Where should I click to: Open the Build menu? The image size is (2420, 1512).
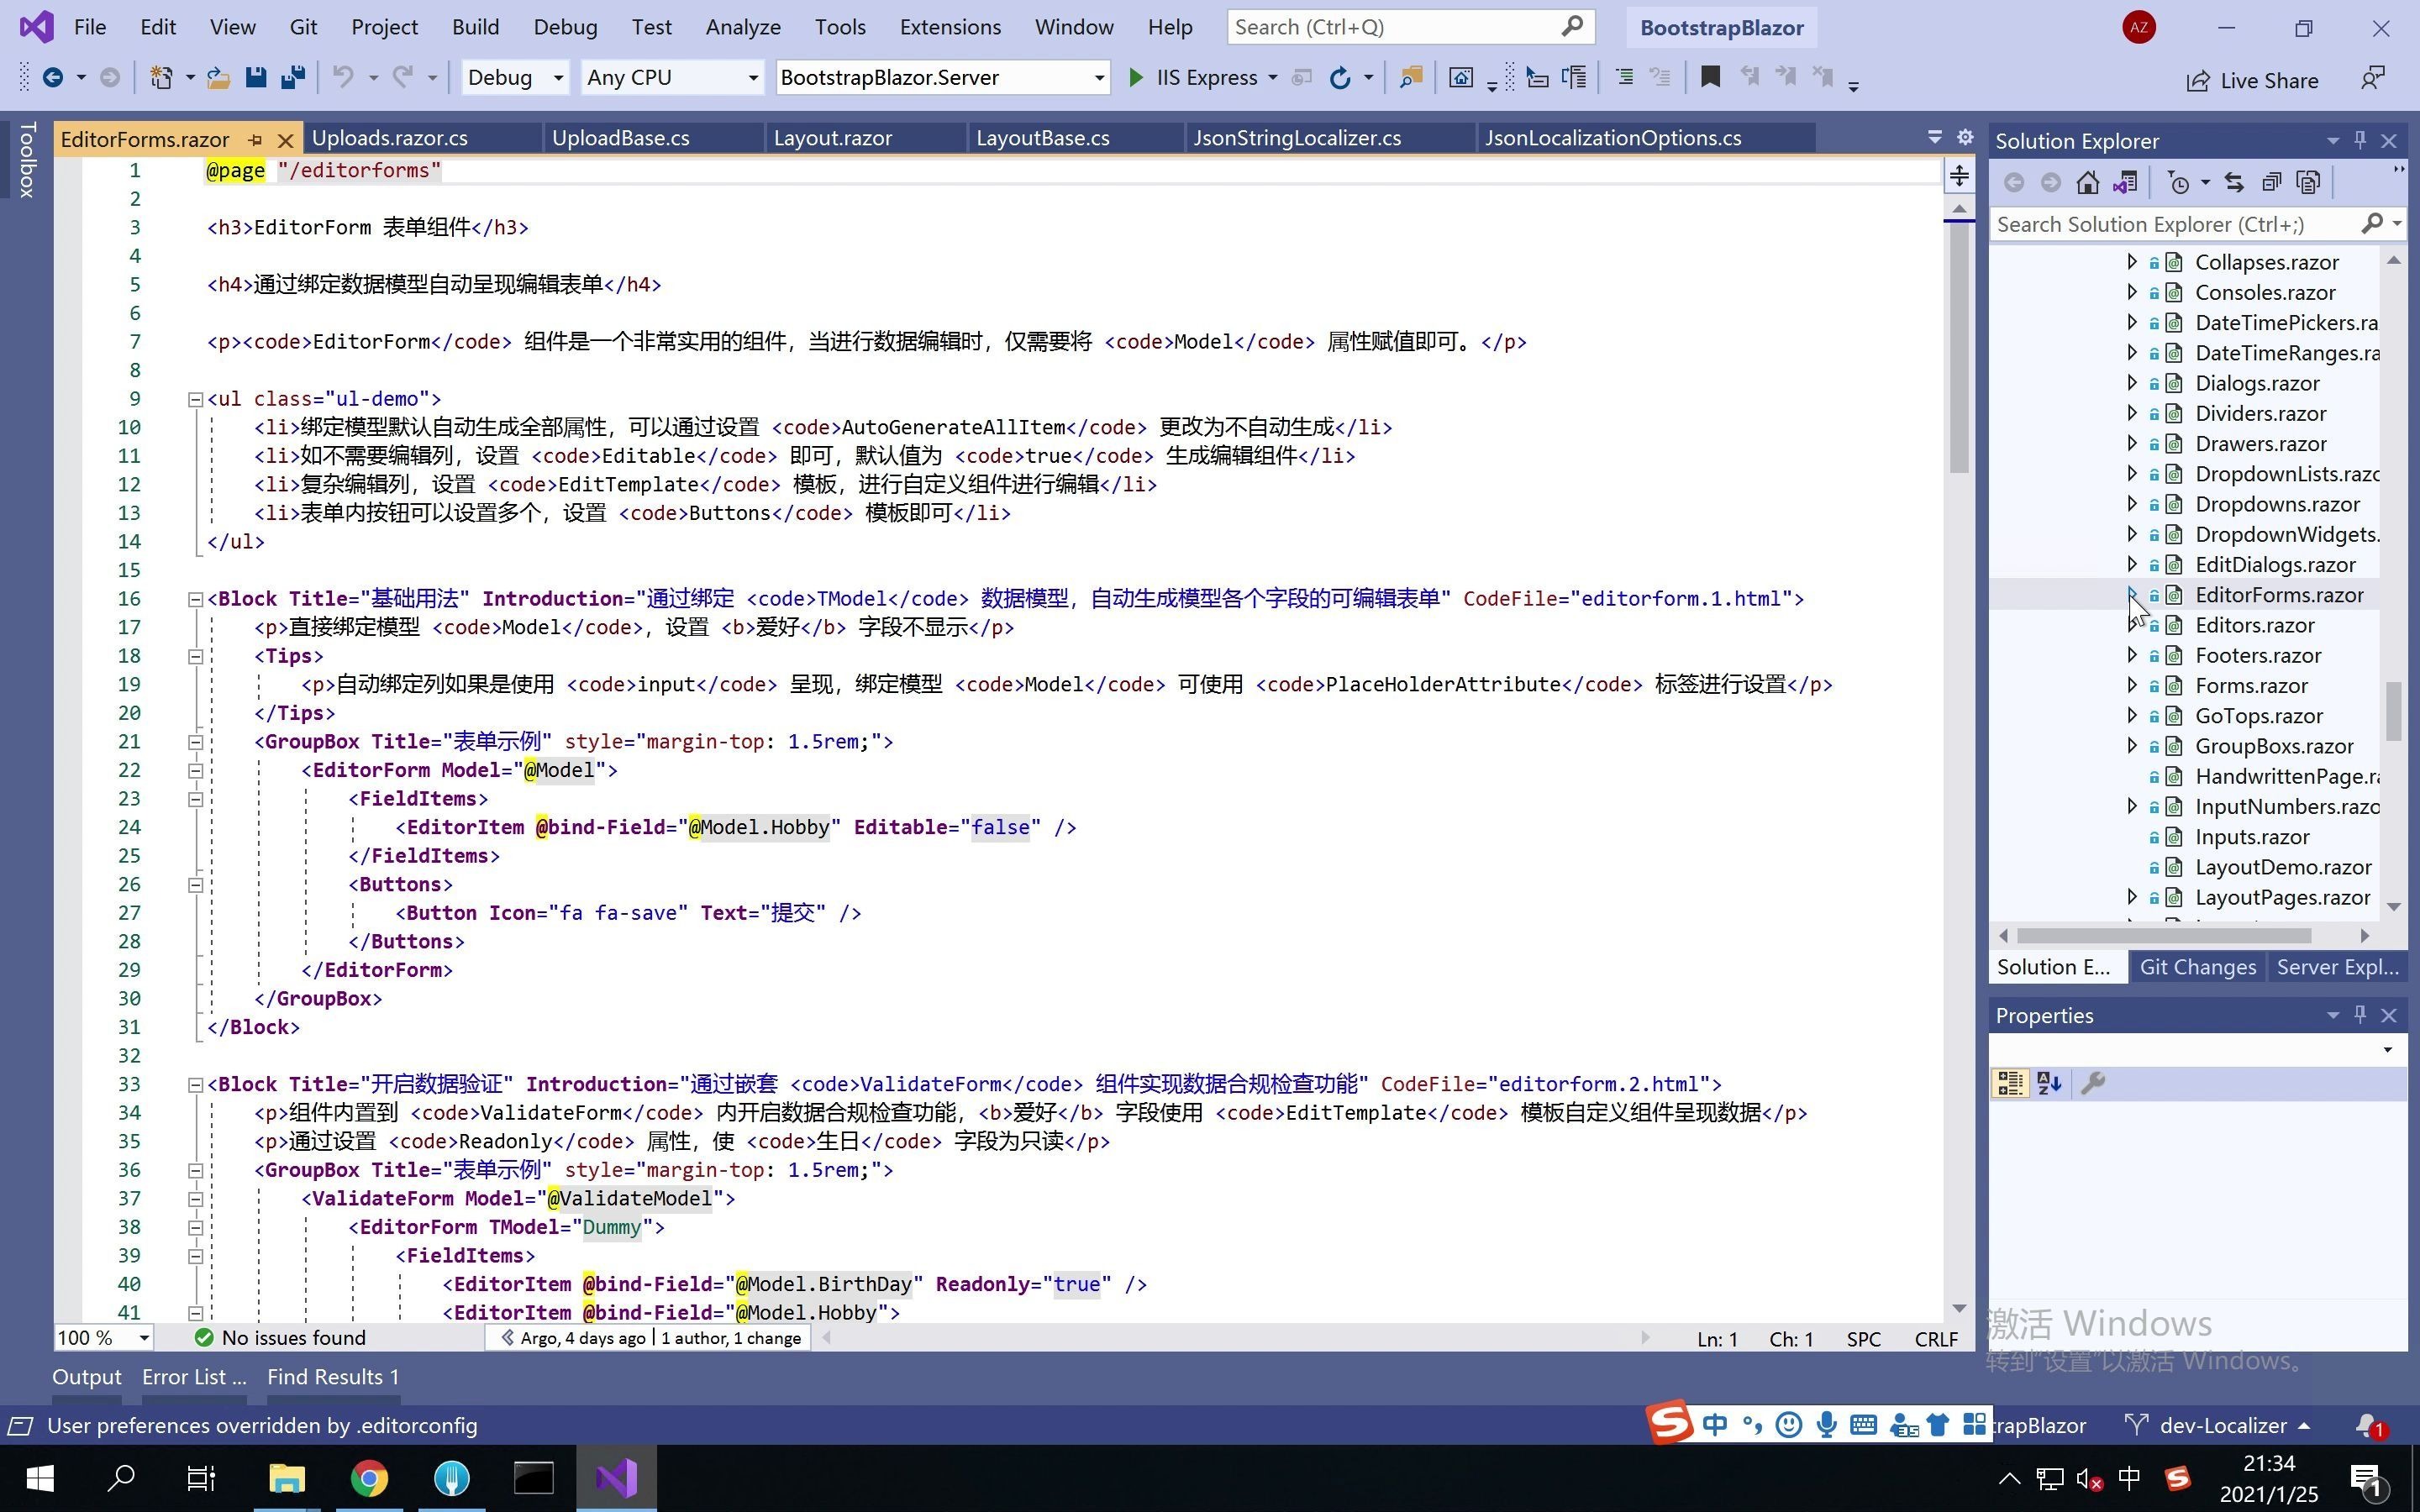475,27
